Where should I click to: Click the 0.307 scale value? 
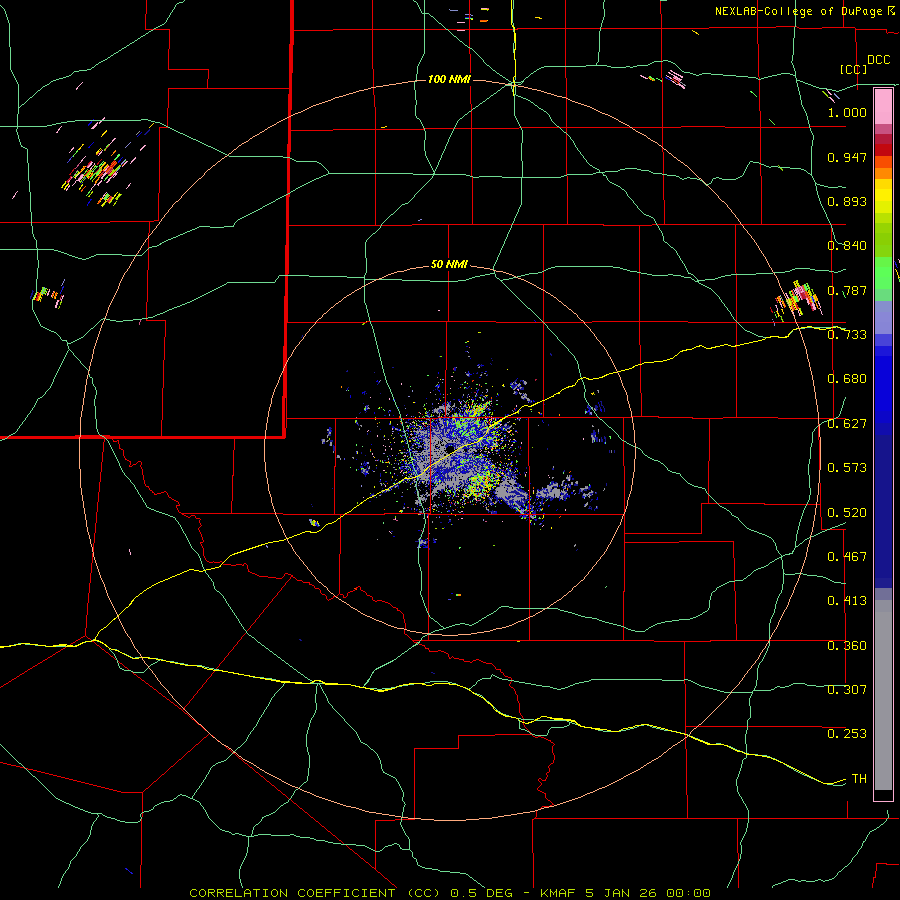coord(847,690)
